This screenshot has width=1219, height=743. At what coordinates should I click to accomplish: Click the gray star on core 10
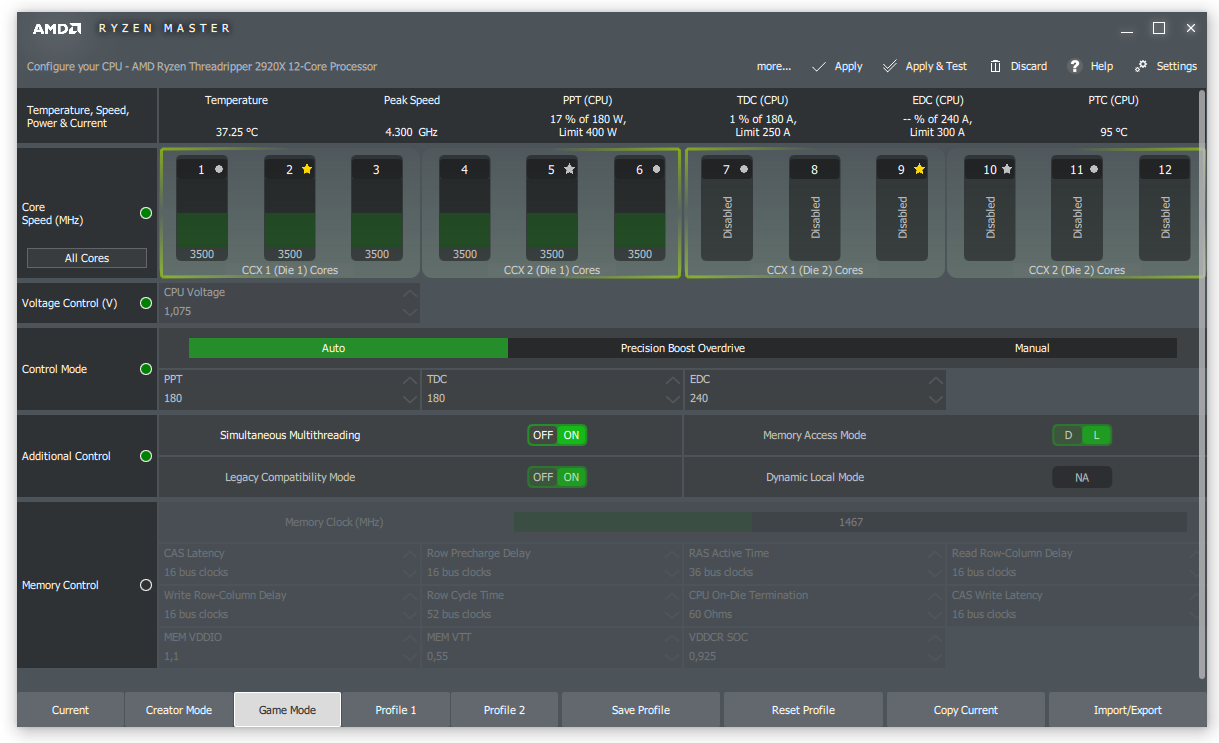[x=1006, y=169]
